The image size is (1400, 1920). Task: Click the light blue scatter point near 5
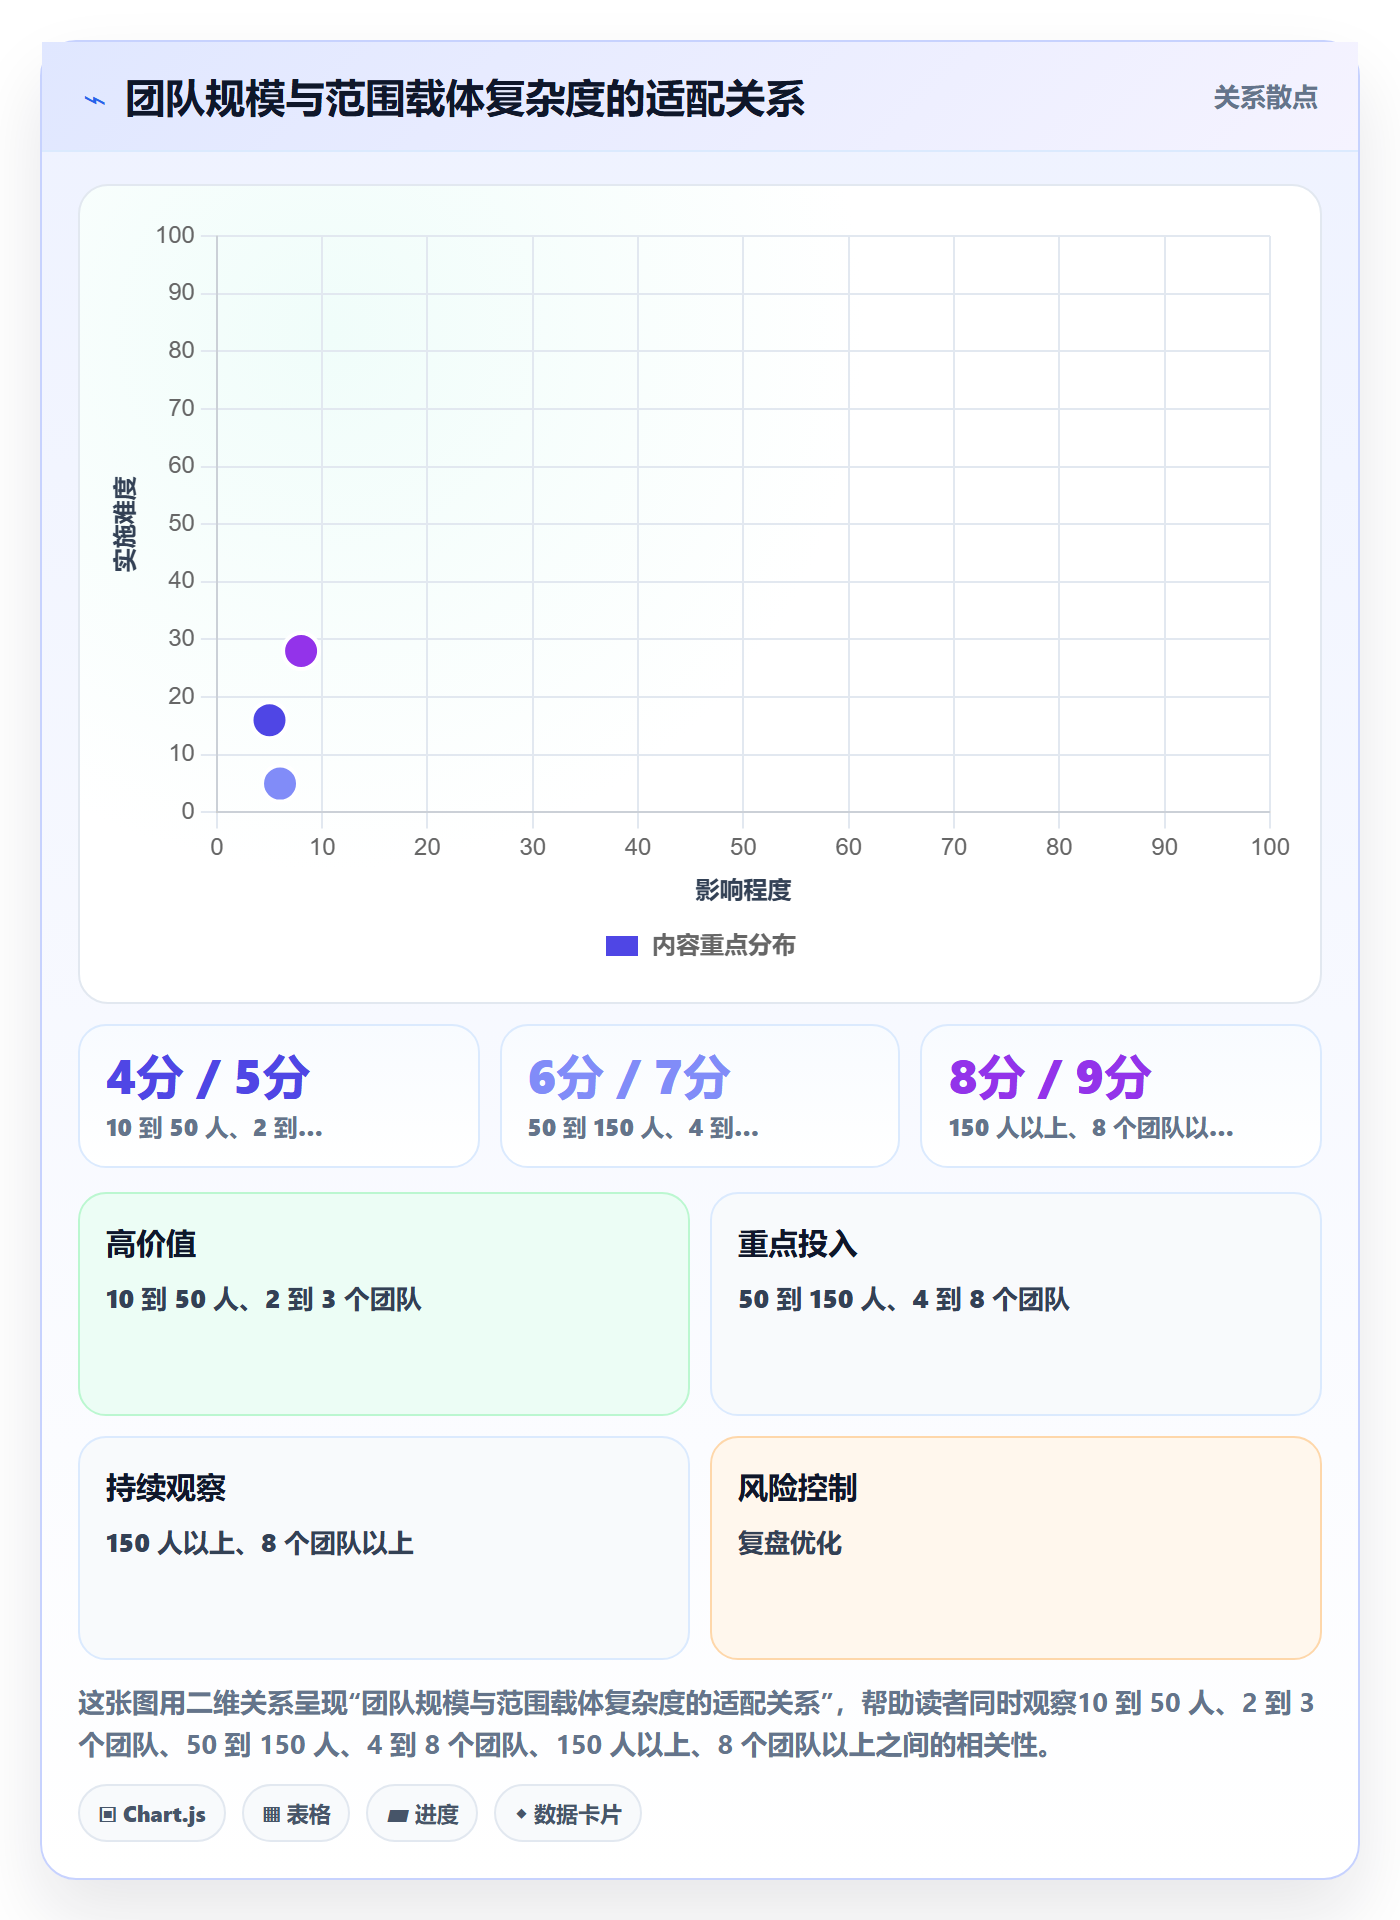280,783
